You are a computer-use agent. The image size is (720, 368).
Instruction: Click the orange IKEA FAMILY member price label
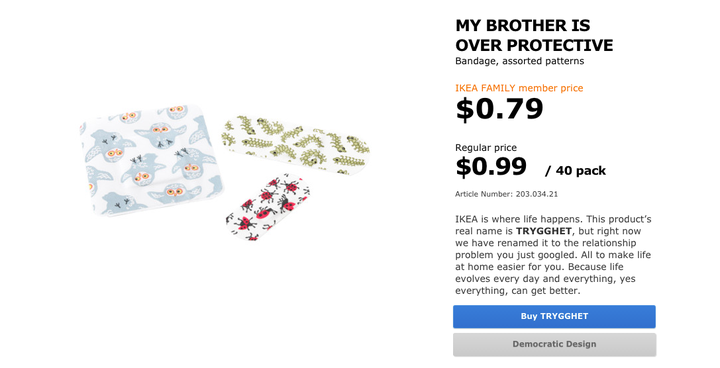pyautogui.click(x=519, y=88)
